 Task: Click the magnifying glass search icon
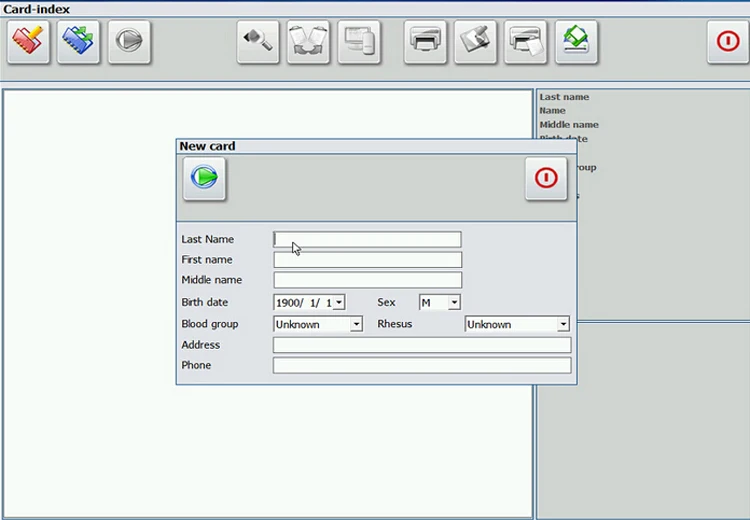[258, 42]
